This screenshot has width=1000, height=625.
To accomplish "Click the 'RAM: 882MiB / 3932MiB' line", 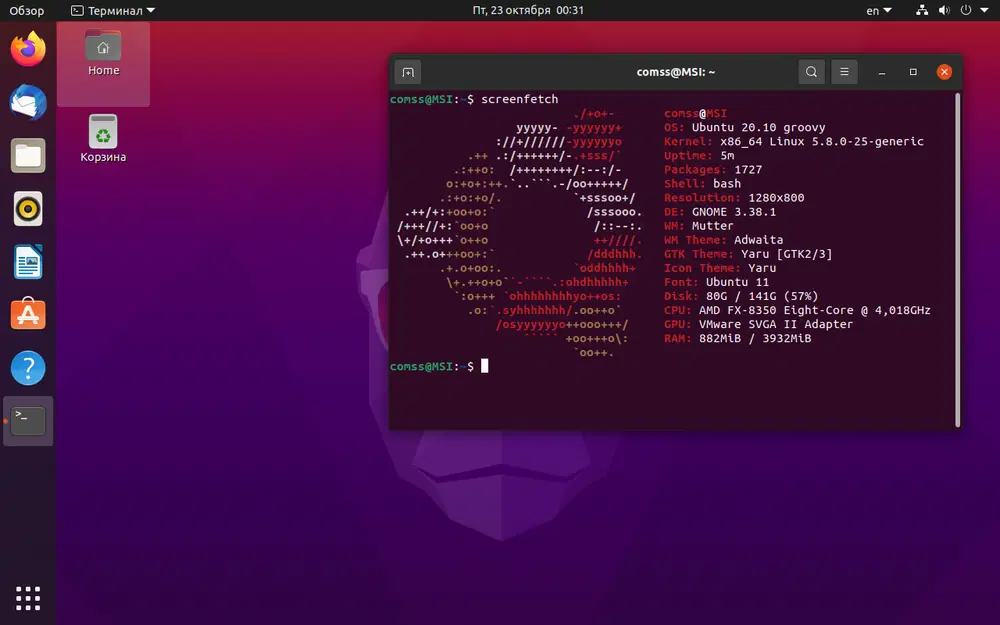I will click(x=738, y=338).
